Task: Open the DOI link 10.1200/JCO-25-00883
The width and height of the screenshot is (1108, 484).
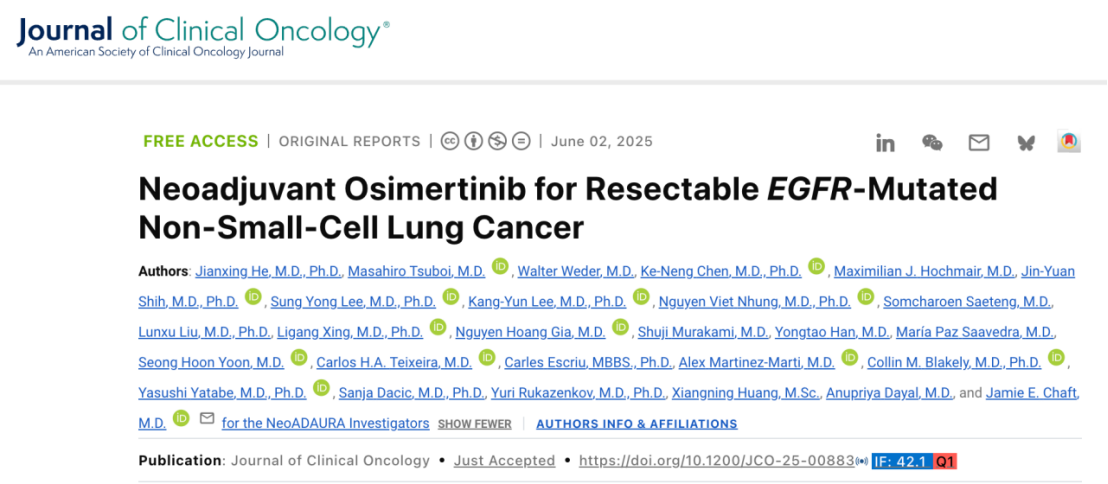Action: point(716,461)
